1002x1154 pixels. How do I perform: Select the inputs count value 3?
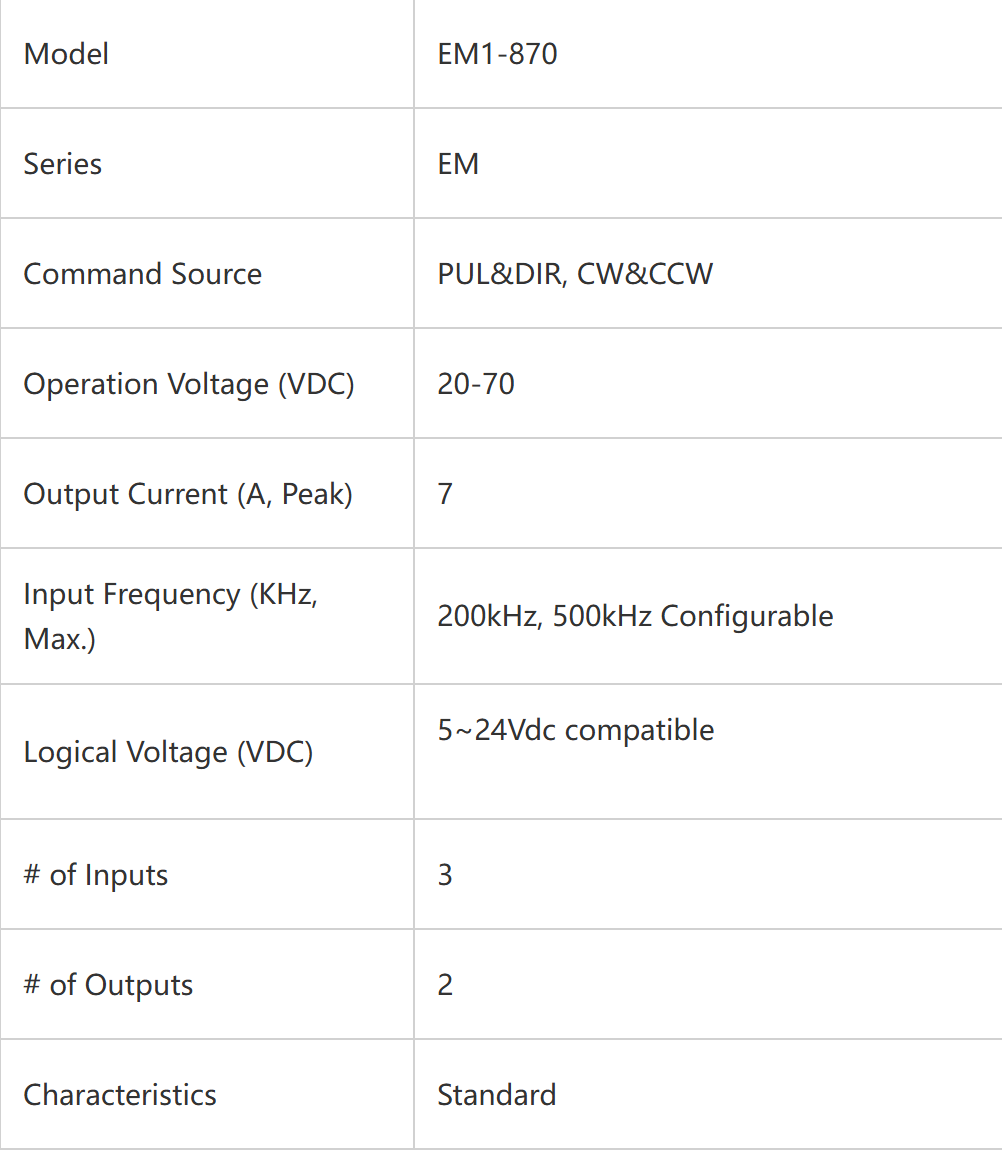(x=445, y=875)
